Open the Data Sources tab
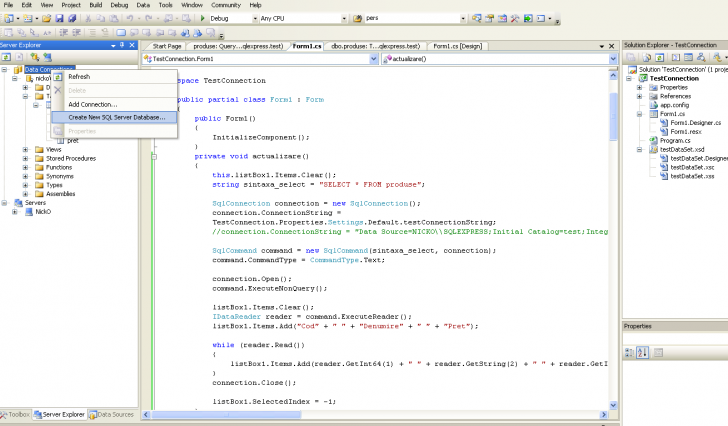 click(x=112, y=414)
